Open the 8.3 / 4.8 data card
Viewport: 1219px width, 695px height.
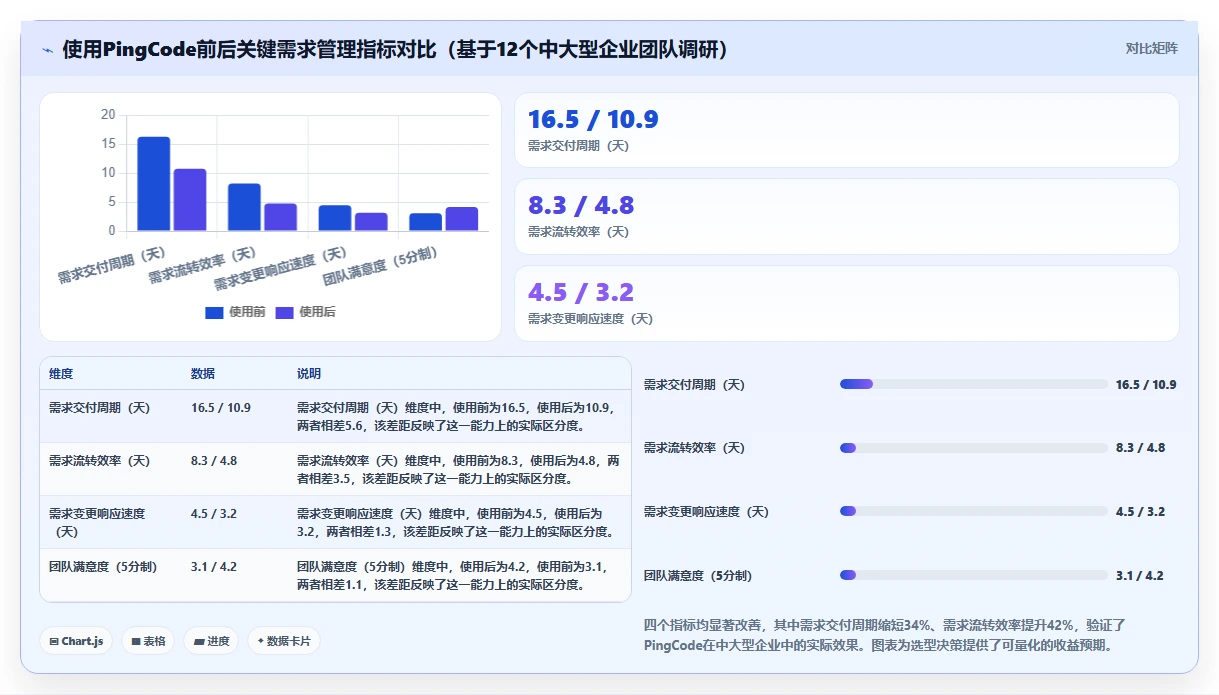(846, 216)
